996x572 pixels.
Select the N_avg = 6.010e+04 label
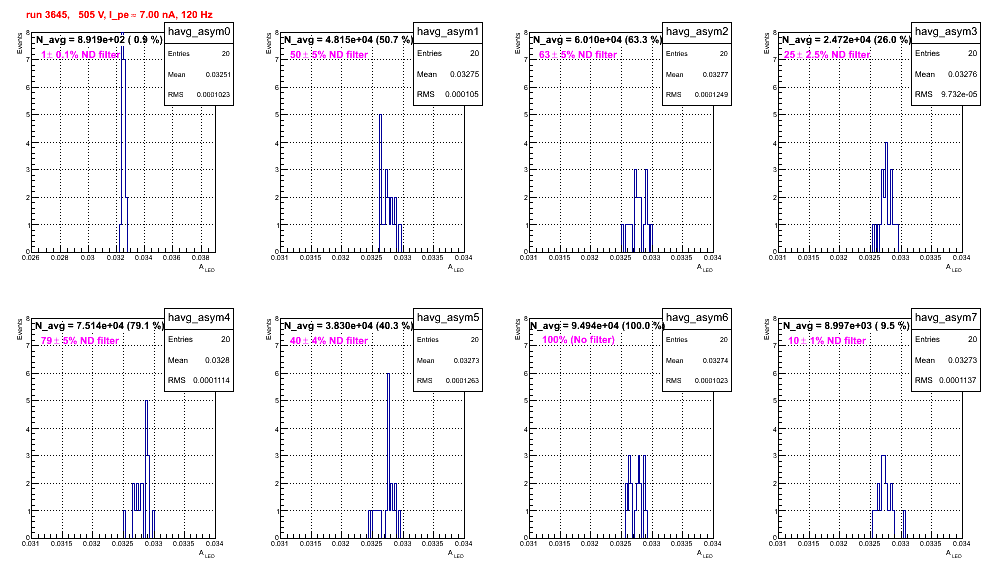click(596, 39)
